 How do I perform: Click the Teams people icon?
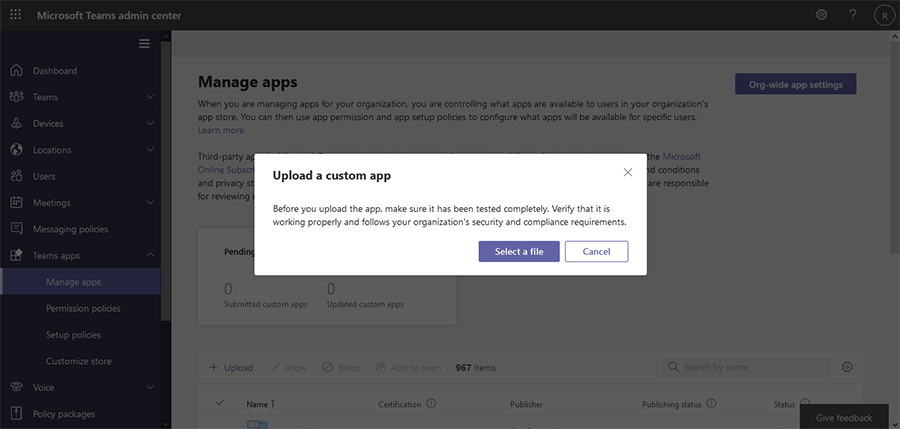[17, 97]
